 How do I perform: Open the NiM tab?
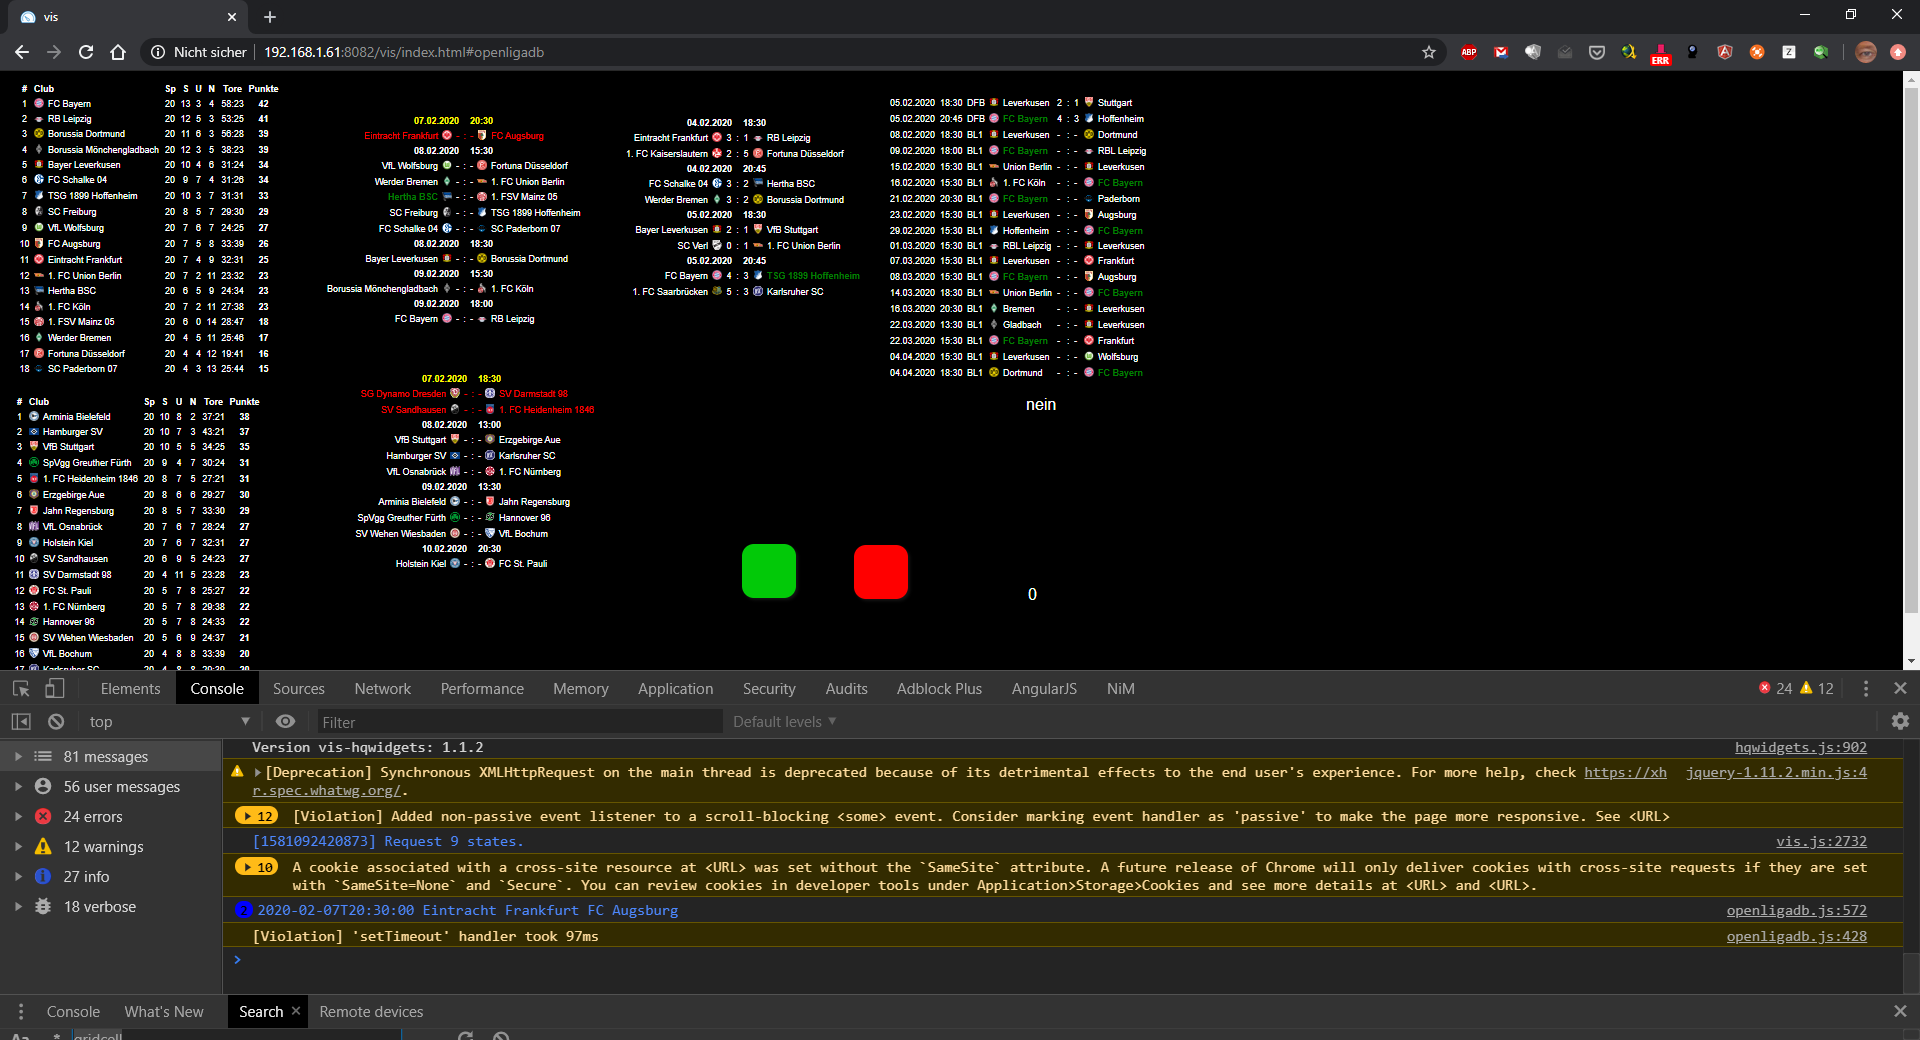(1120, 688)
